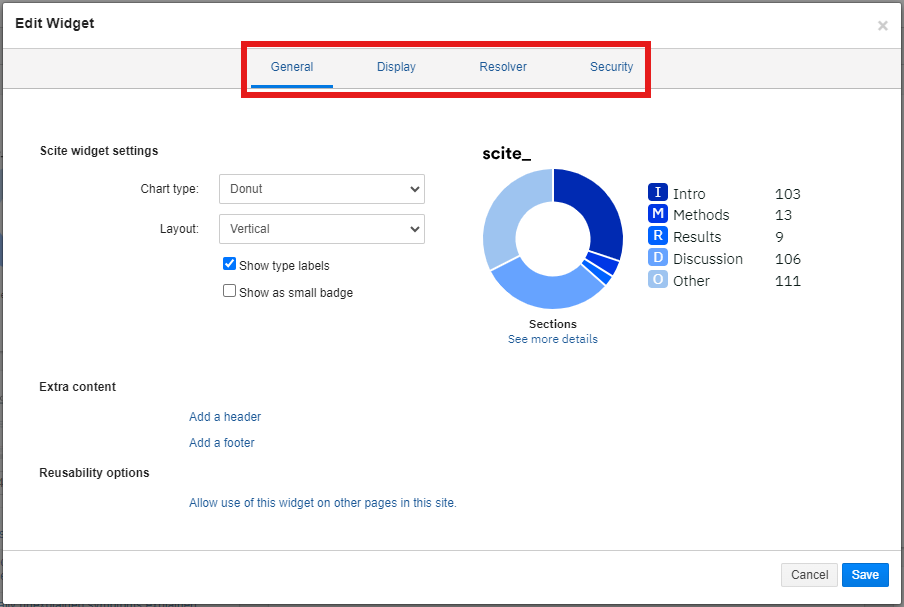The image size is (904, 607).
Task: Click the Save button
Action: [x=864, y=574]
